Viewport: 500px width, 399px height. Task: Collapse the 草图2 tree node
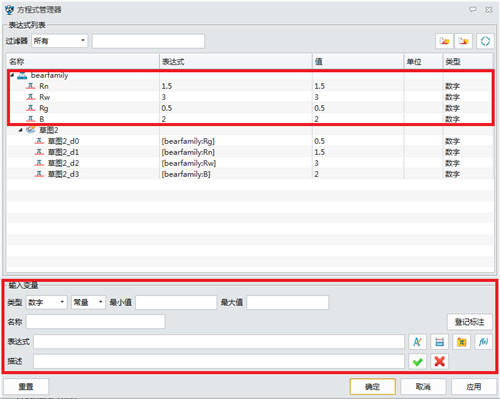(x=21, y=130)
